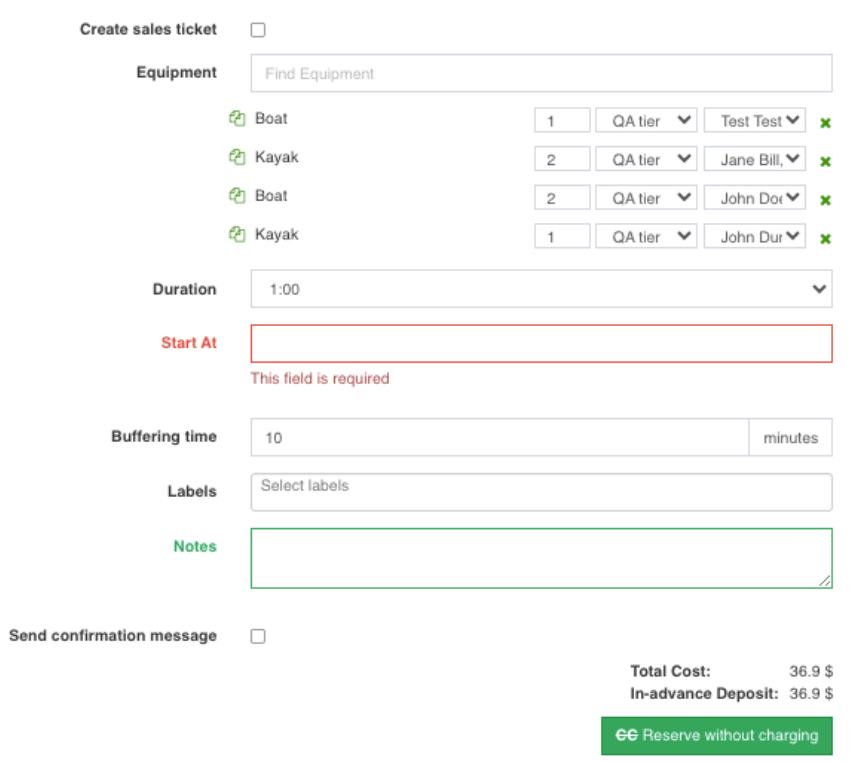
Task: Click the copy icon beside second Boat row
Action: [x=237, y=196]
